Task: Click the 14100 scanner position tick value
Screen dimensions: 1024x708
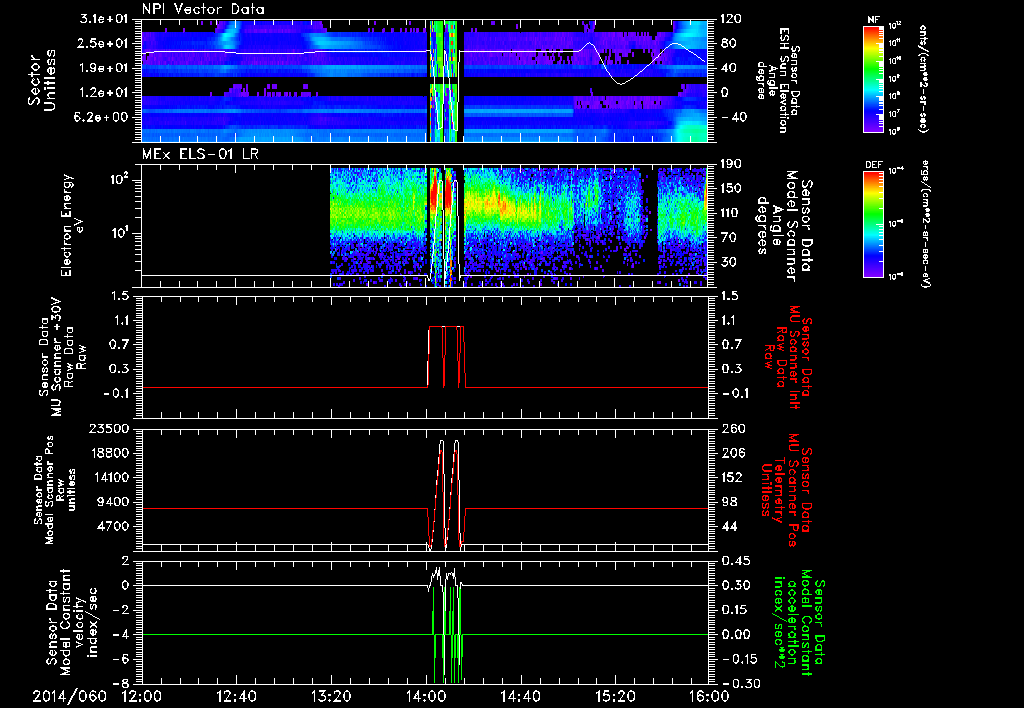Action: coord(108,477)
